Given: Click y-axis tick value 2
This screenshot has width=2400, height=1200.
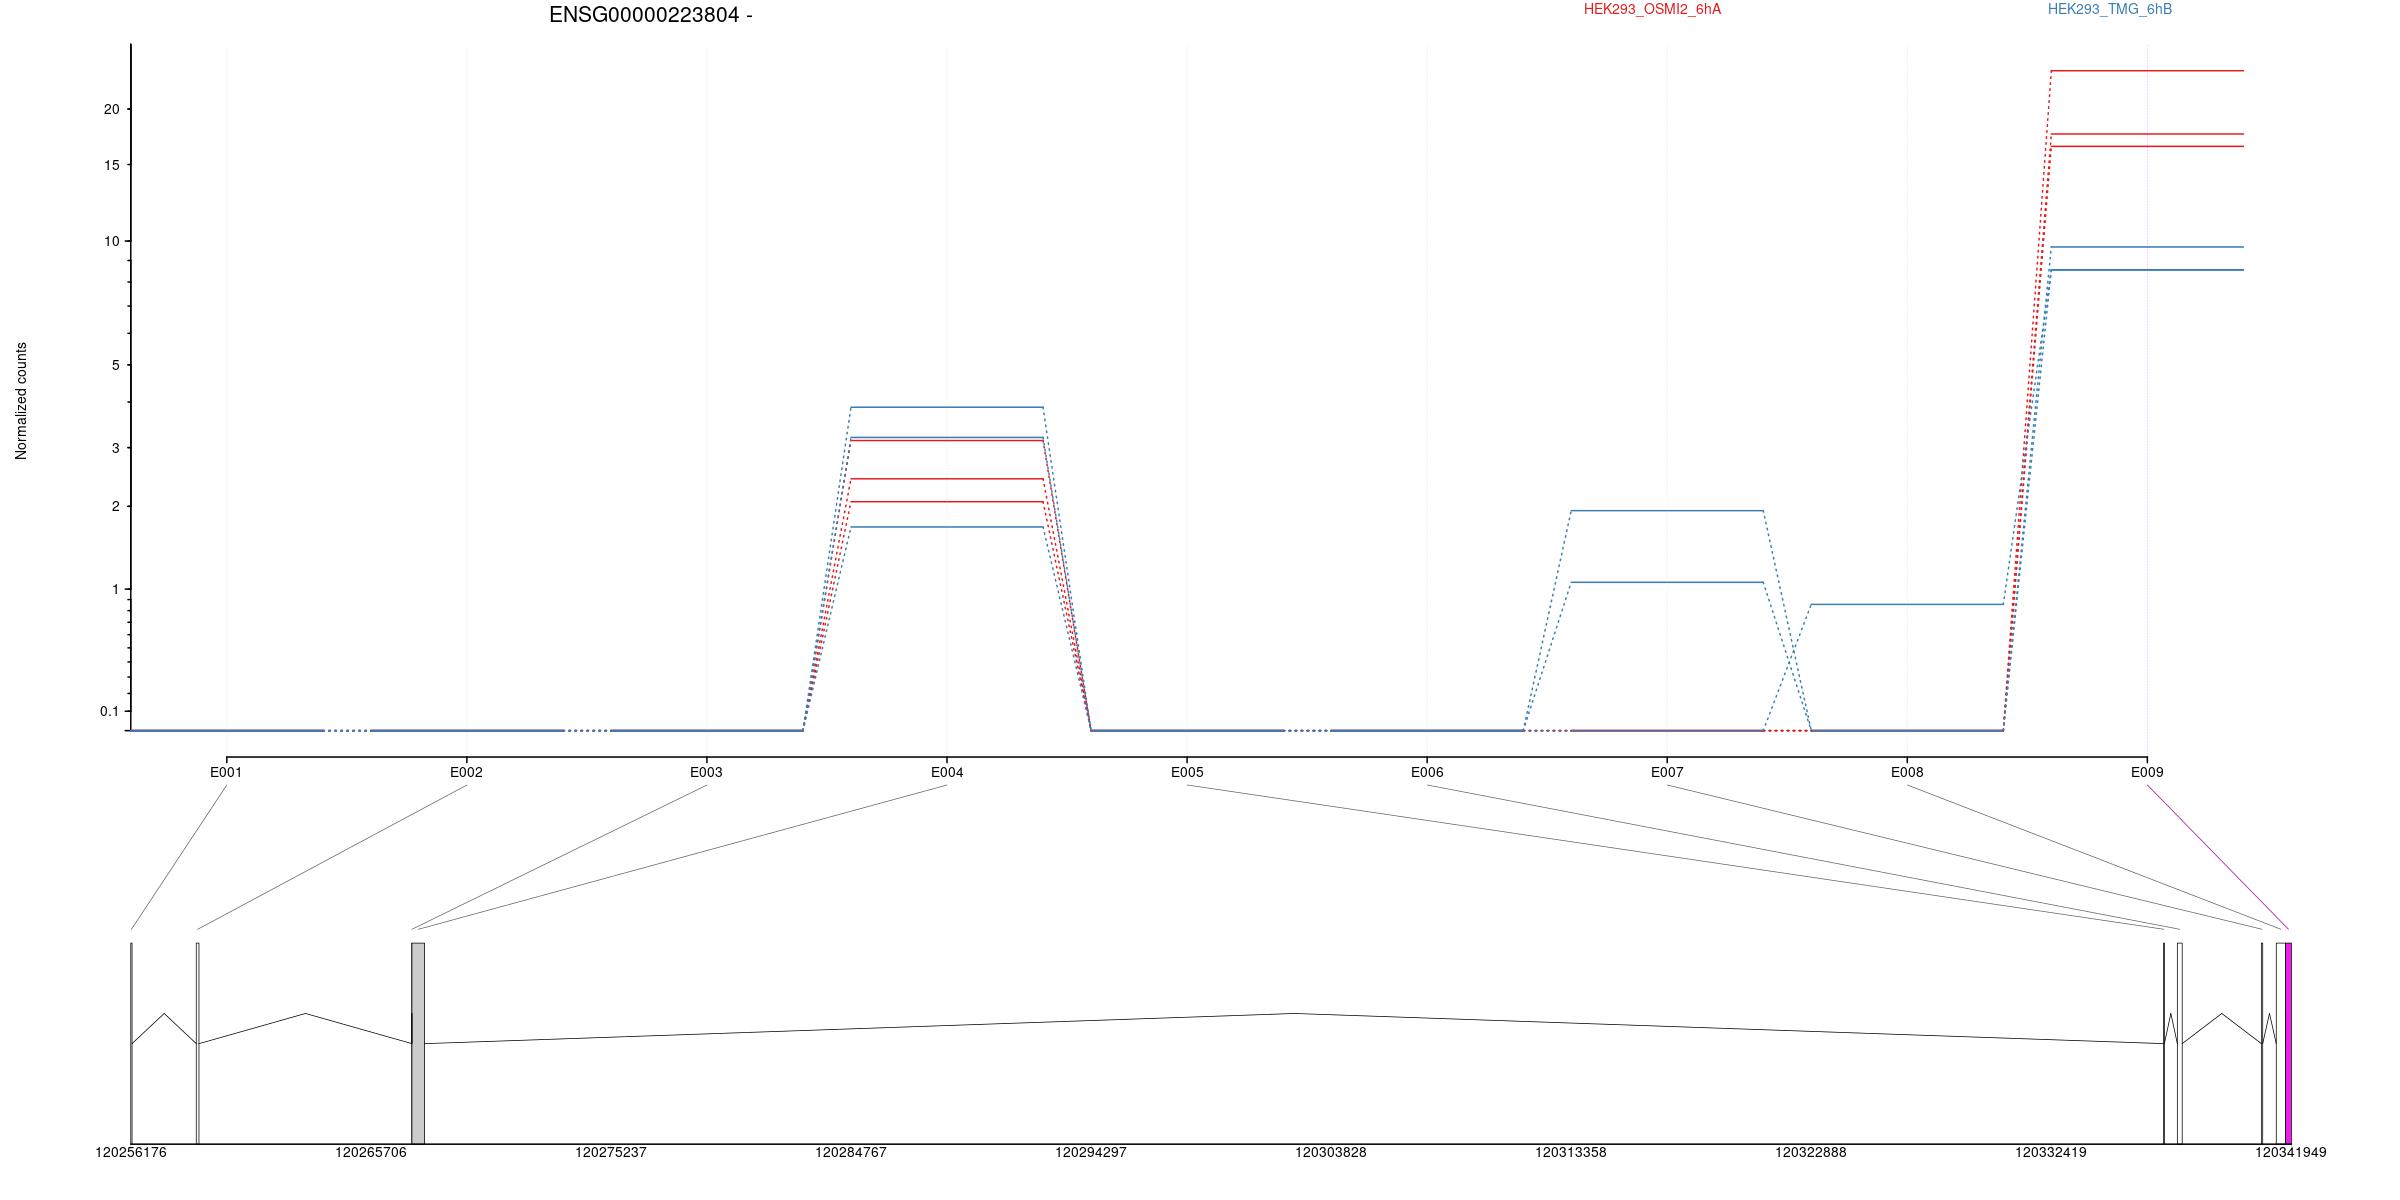Looking at the screenshot, I should 116,506.
